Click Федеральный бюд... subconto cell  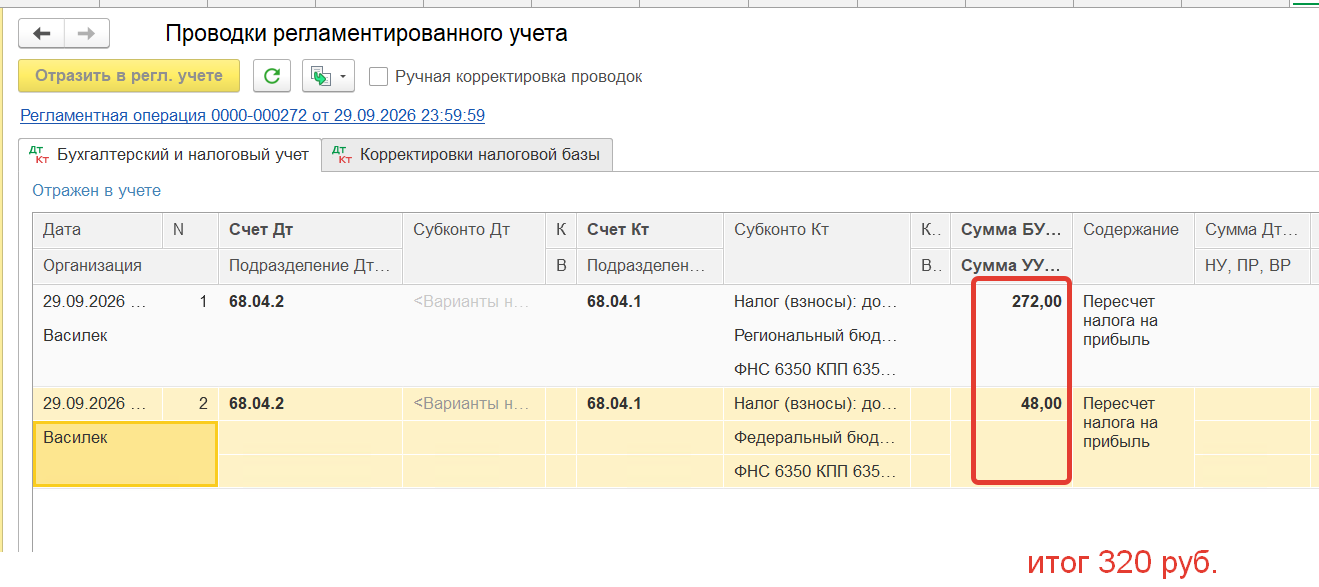(816, 438)
